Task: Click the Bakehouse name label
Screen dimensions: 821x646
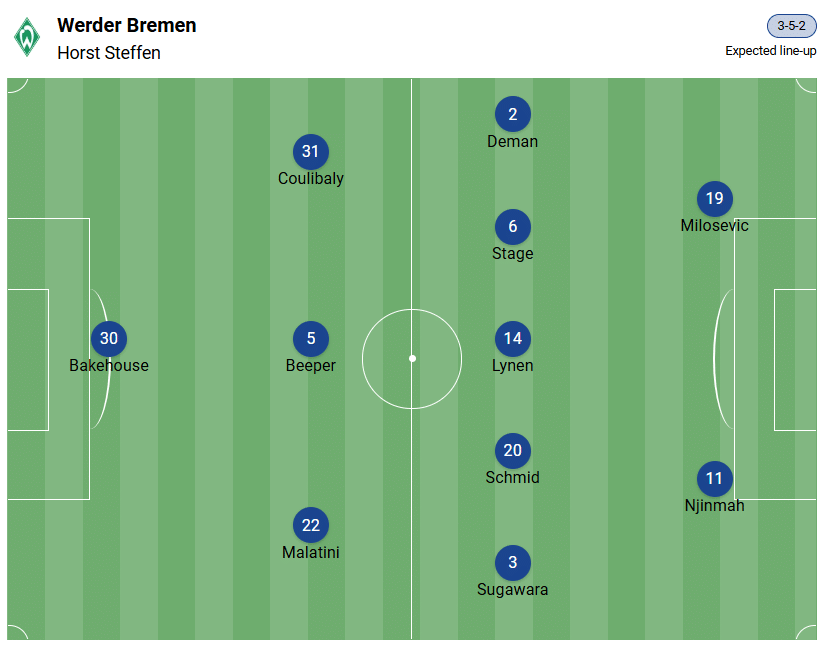Action: (x=109, y=366)
